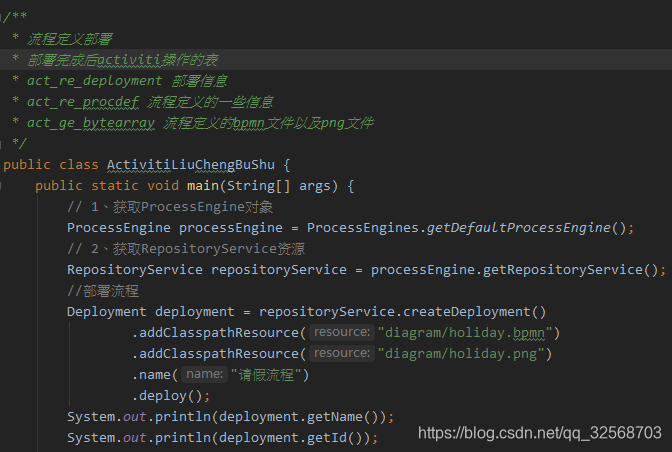Click the createDeployment method call
Viewport: 672px width, 452px height.
coord(467,312)
